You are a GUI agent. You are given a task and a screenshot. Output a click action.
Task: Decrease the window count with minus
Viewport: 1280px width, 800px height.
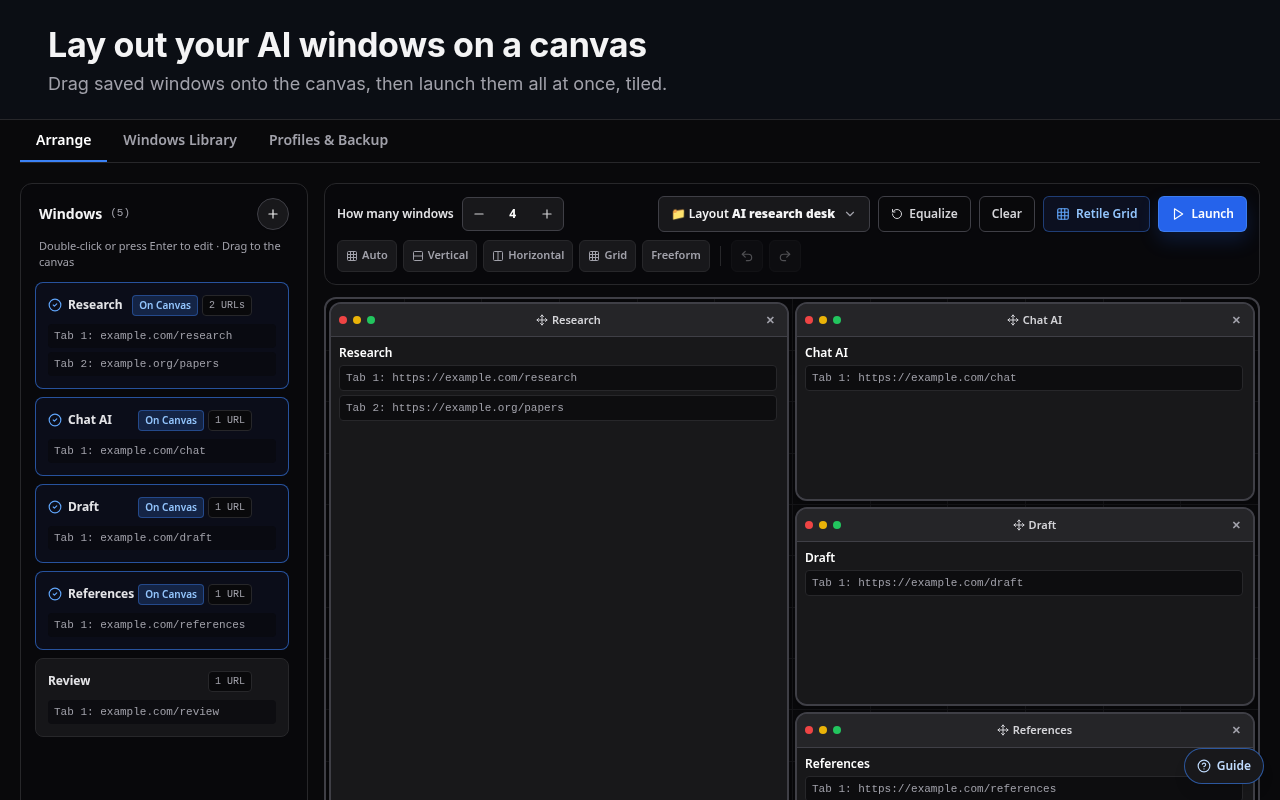(479, 214)
